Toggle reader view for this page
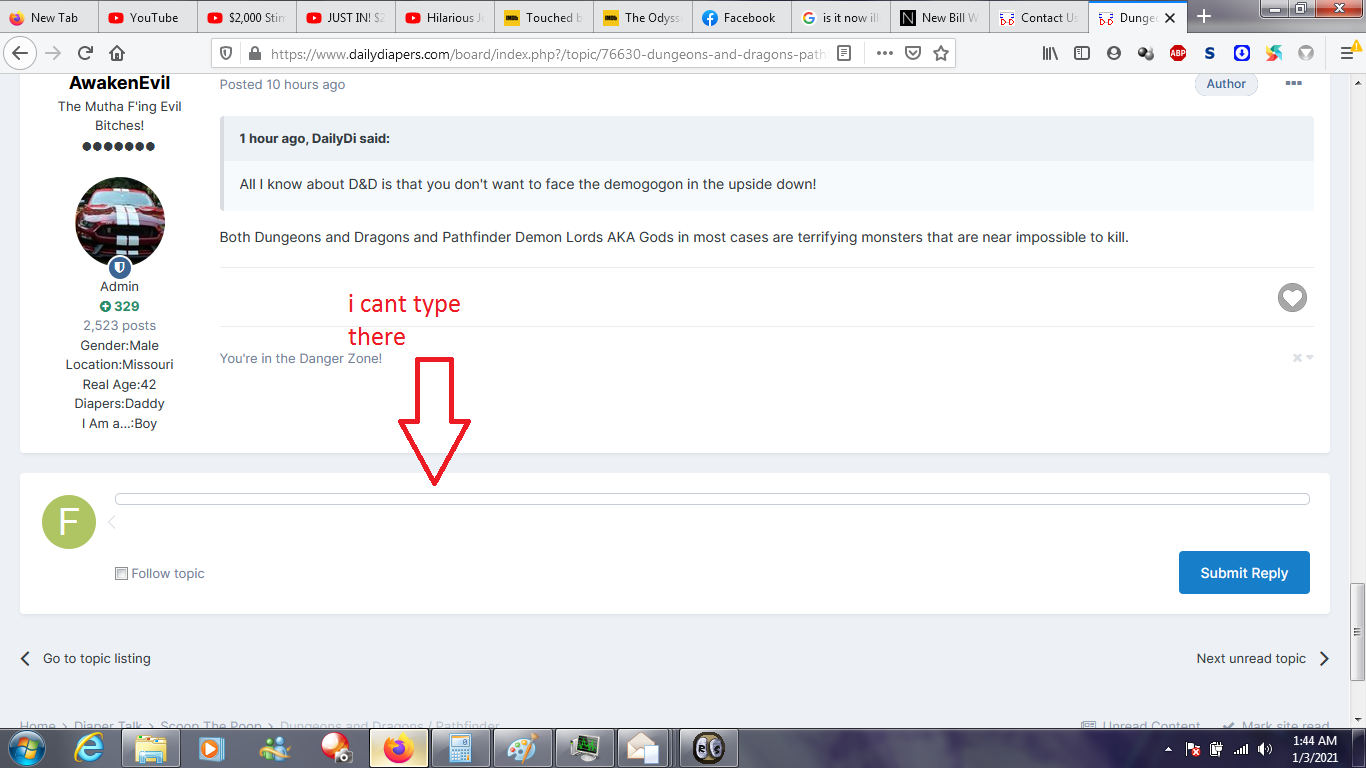This screenshot has height=768, width=1366. click(x=844, y=53)
